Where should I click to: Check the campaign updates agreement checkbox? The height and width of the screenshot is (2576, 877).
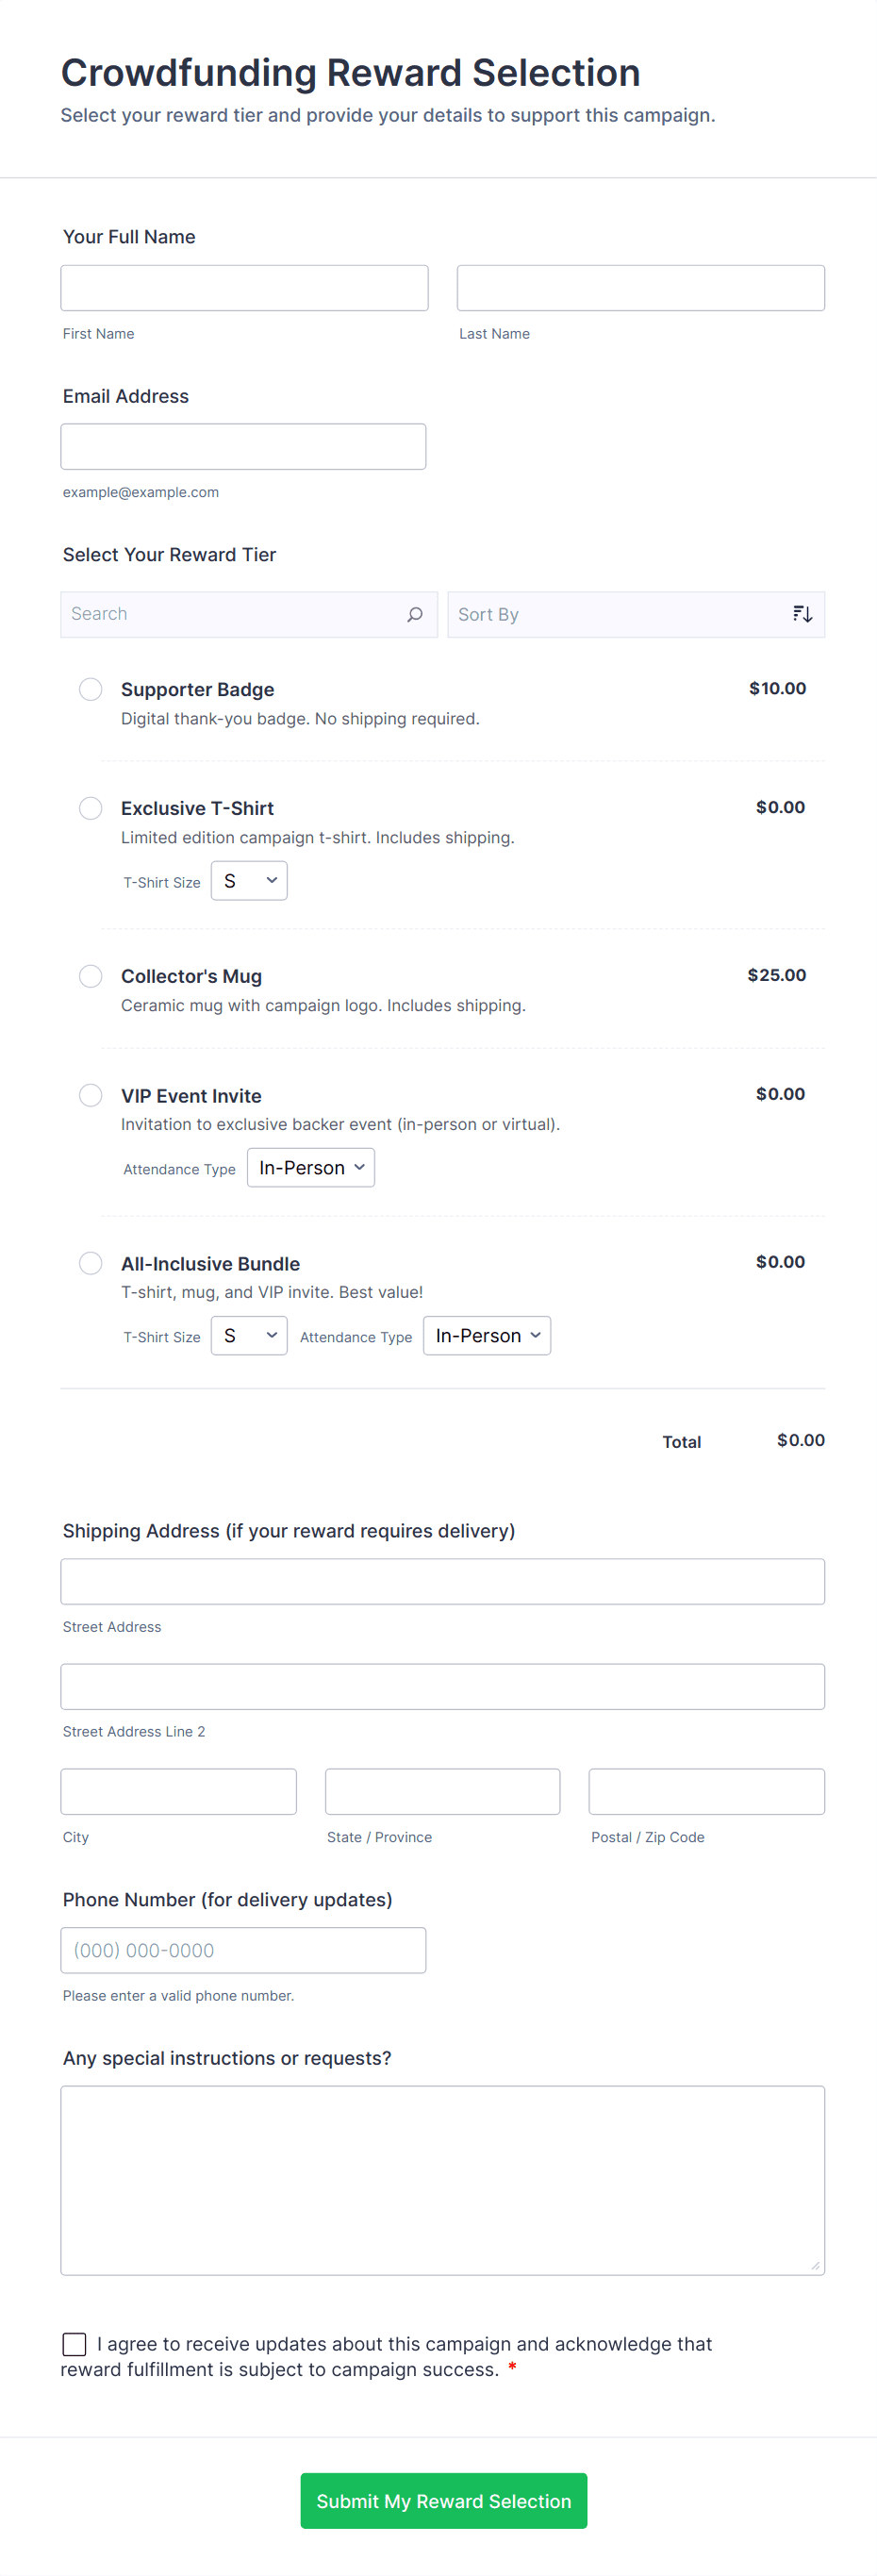coord(74,2344)
